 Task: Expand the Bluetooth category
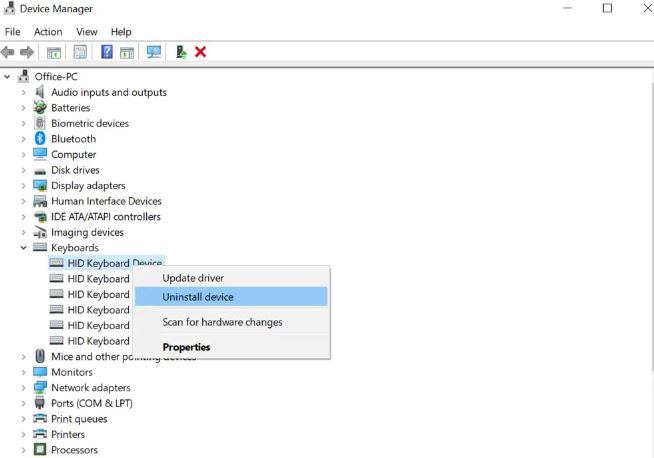point(24,139)
